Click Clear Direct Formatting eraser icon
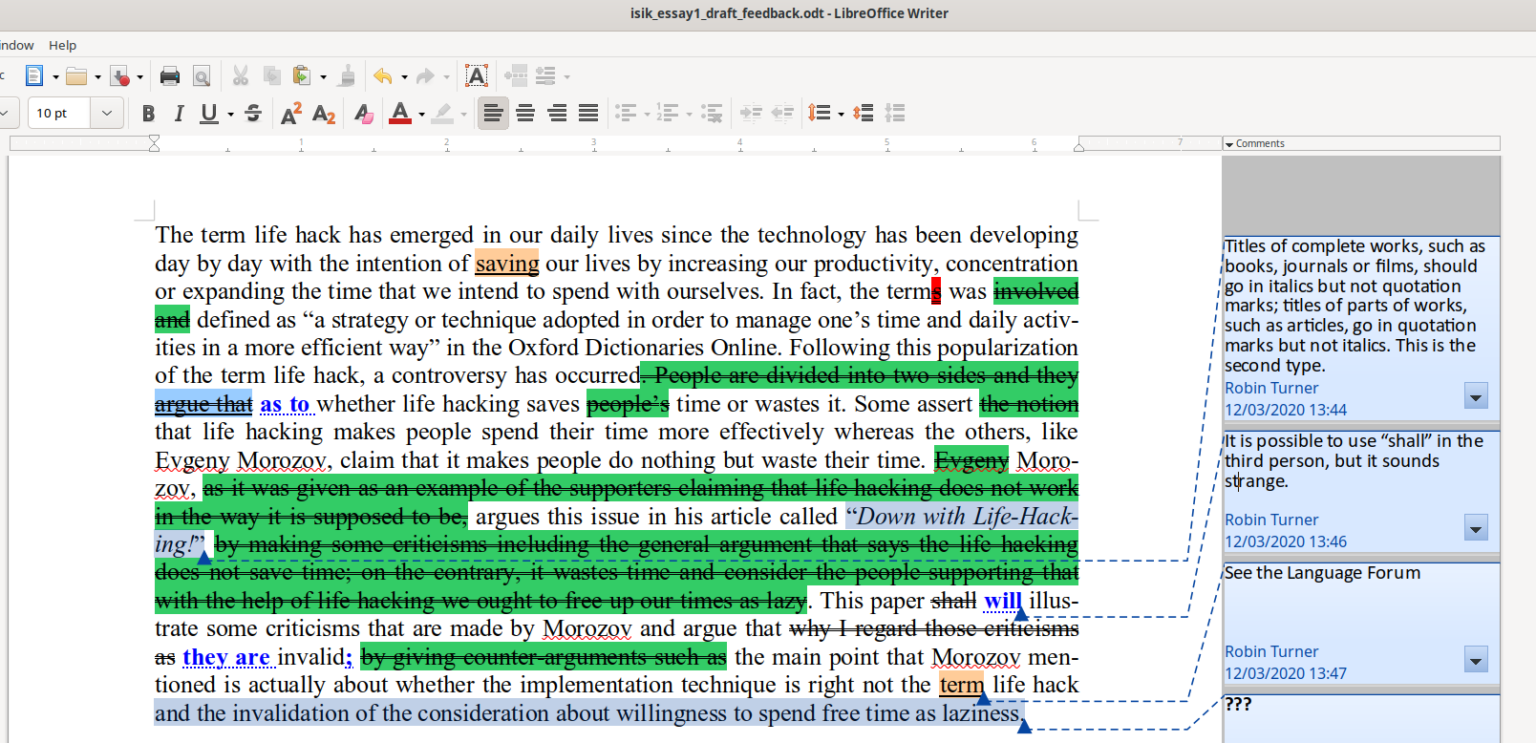1536x743 pixels. [364, 114]
